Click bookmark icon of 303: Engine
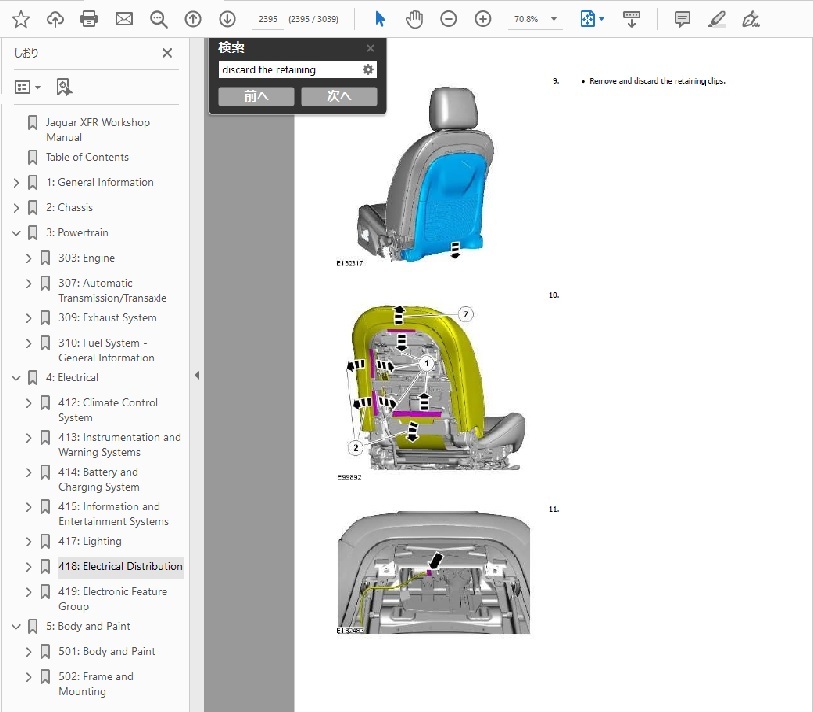 pos(46,258)
